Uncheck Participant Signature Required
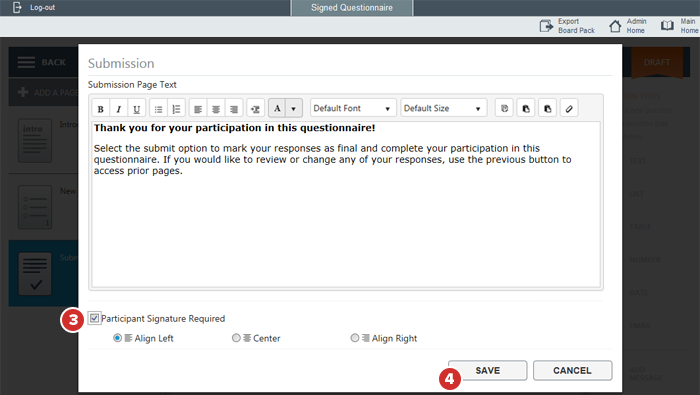This screenshot has height=395, width=700. pos(94,318)
